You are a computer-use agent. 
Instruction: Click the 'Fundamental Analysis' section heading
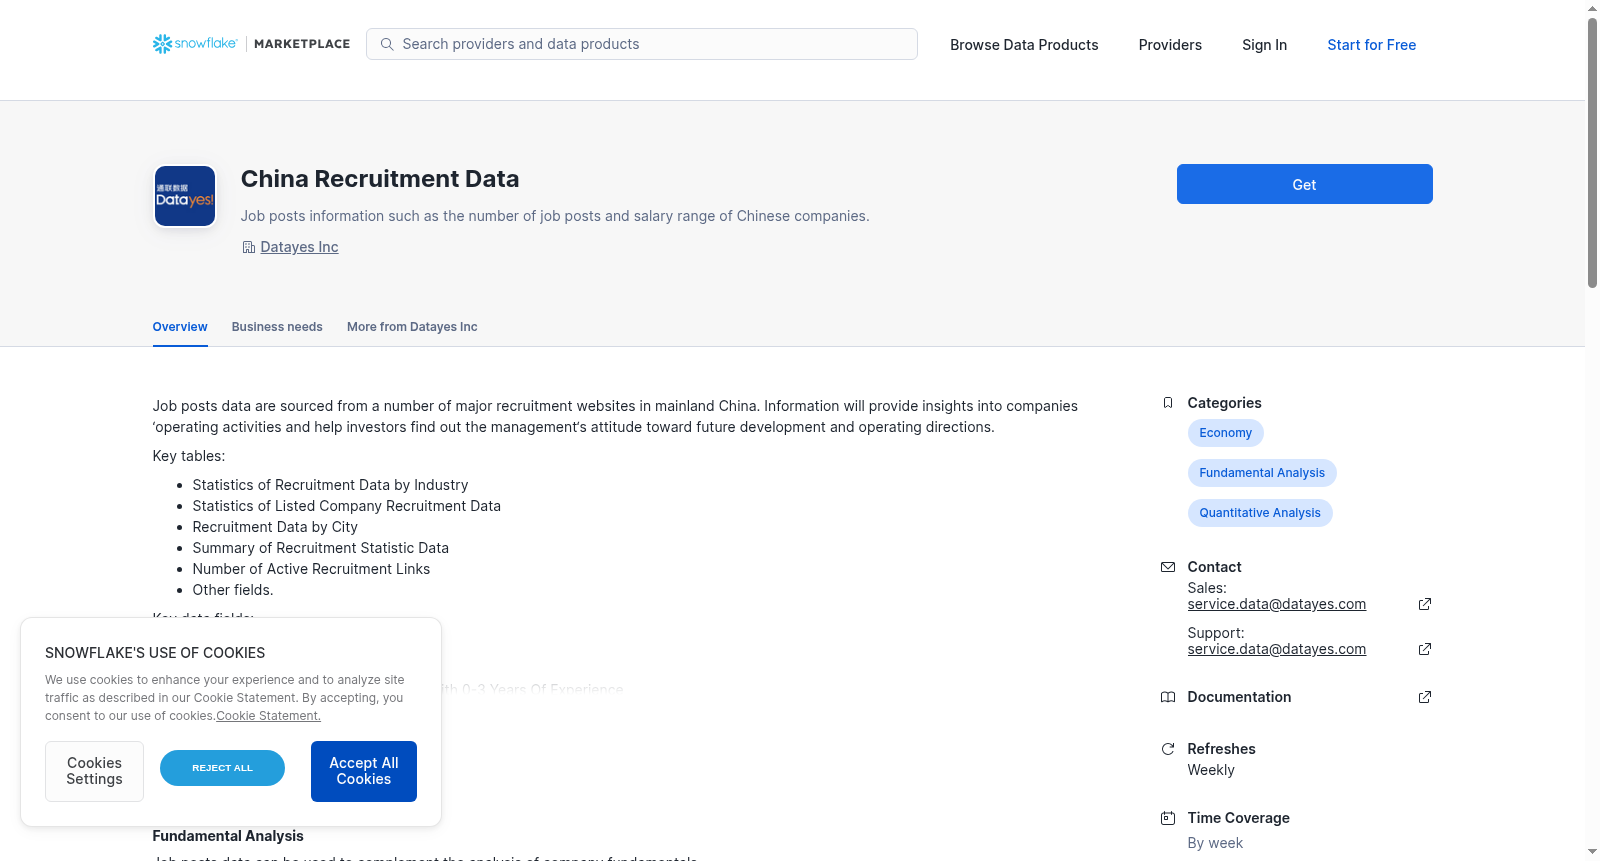pyautogui.click(x=228, y=836)
